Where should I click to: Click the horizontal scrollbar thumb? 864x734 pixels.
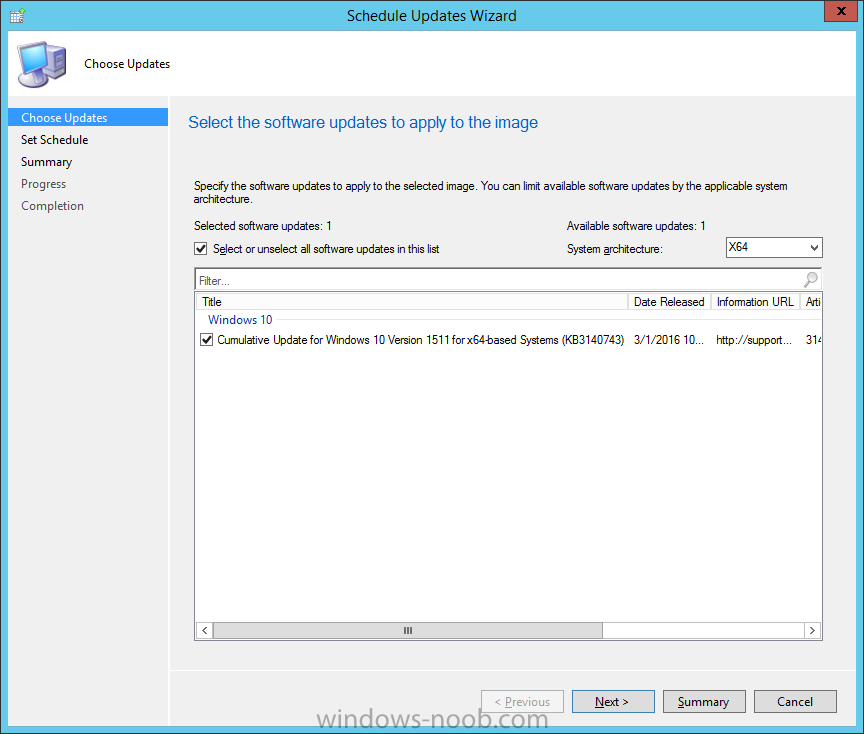[408, 630]
